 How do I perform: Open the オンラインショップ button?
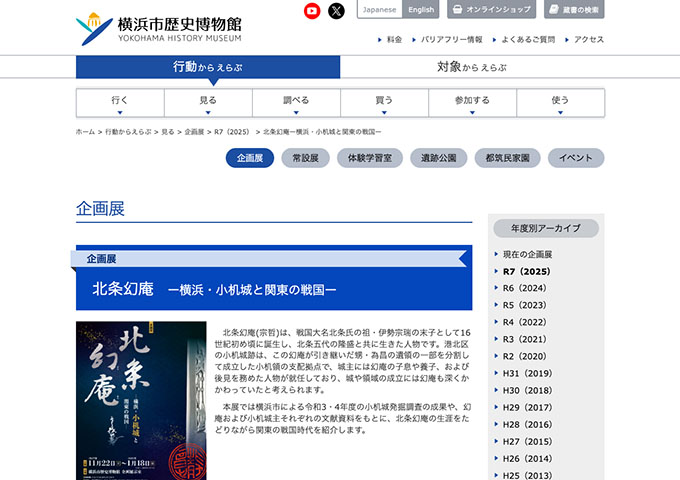491,10
